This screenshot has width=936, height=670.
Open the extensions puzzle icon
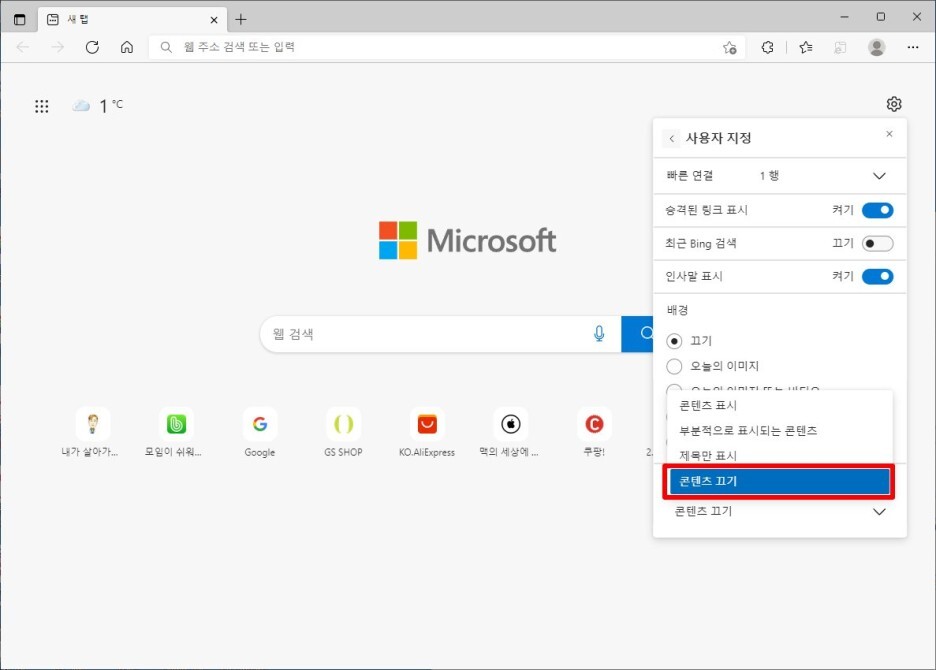point(768,47)
